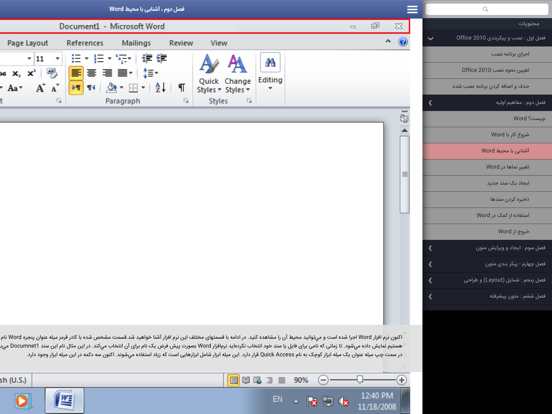
Task: Sort text with A-Z icon
Action: click(x=160, y=87)
